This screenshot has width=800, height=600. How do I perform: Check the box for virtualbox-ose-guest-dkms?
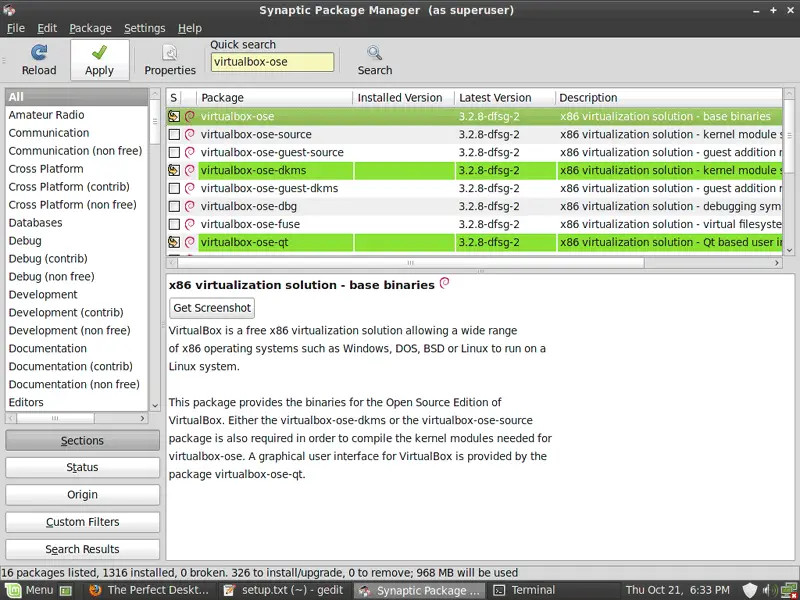coord(174,188)
